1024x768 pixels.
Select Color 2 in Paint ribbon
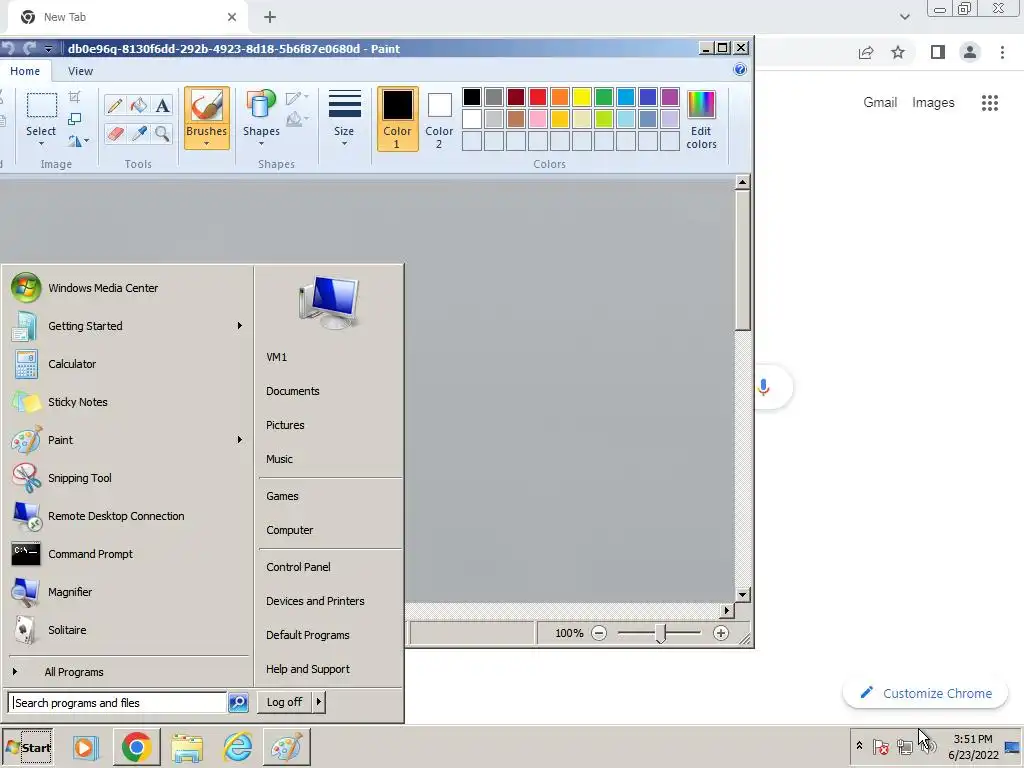[439, 119]
